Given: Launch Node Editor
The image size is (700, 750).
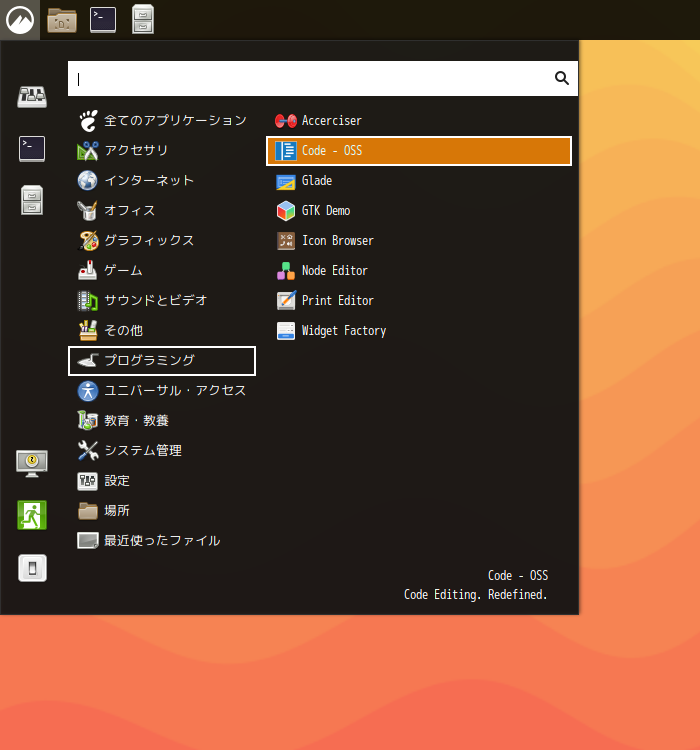Looking at the screenshot, I should (419, 271).
